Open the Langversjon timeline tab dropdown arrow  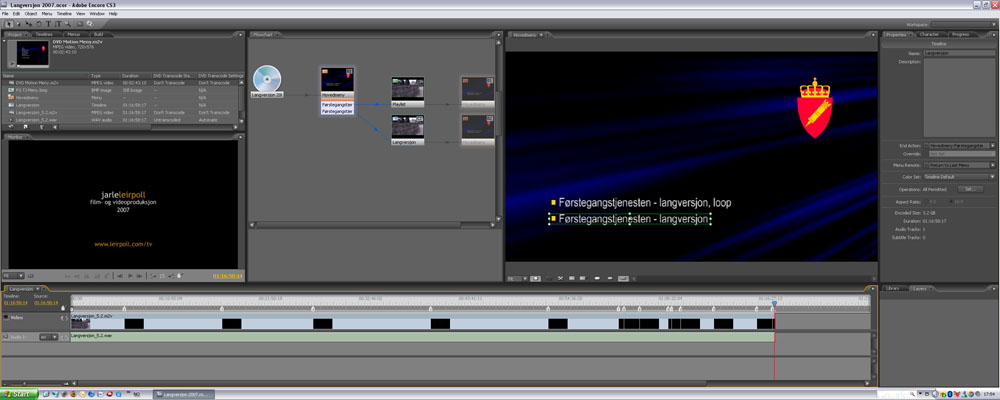coord(36,289)
